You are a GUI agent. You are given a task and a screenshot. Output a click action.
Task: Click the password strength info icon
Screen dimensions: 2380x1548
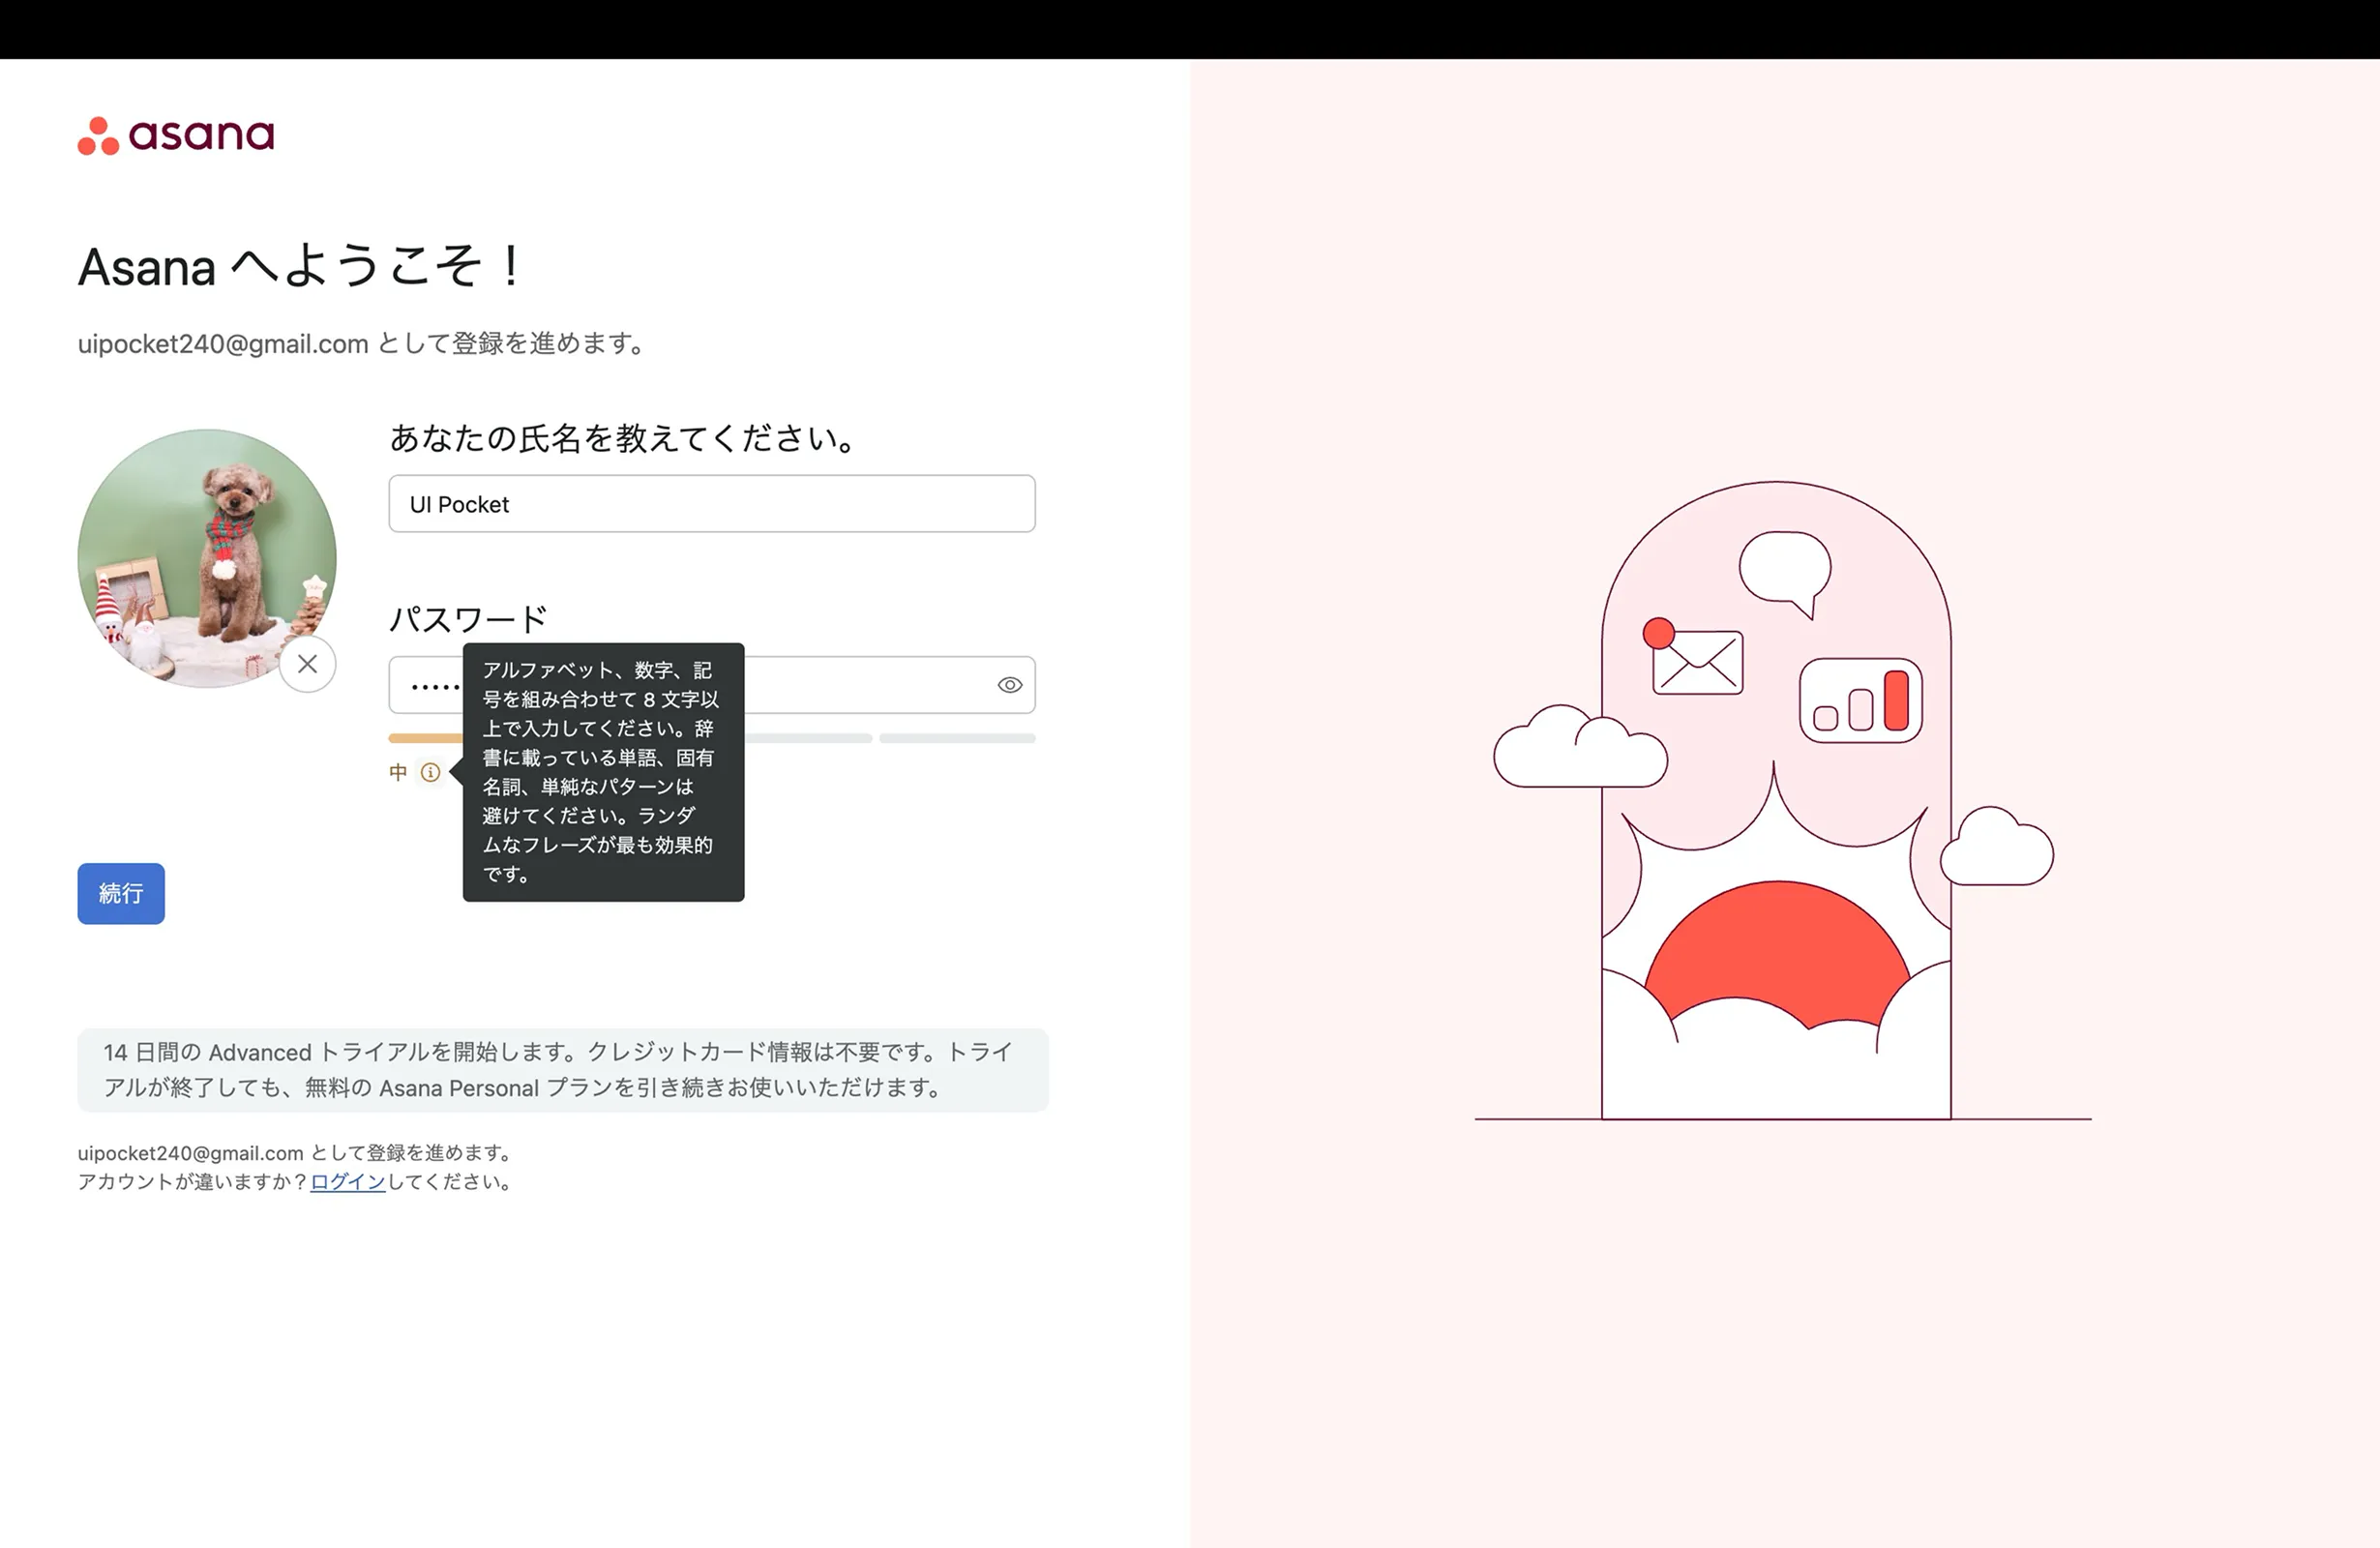point(430,772)
